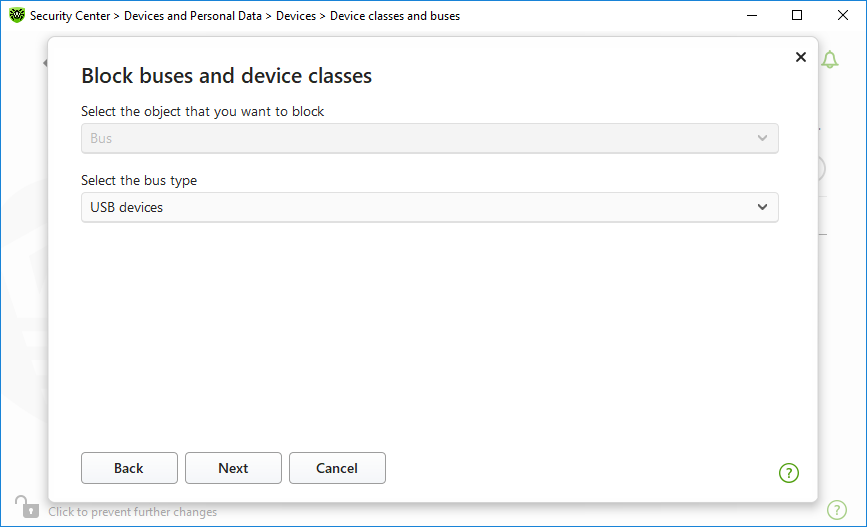
Task: Open the notifications bell icon
Action: 829,59
